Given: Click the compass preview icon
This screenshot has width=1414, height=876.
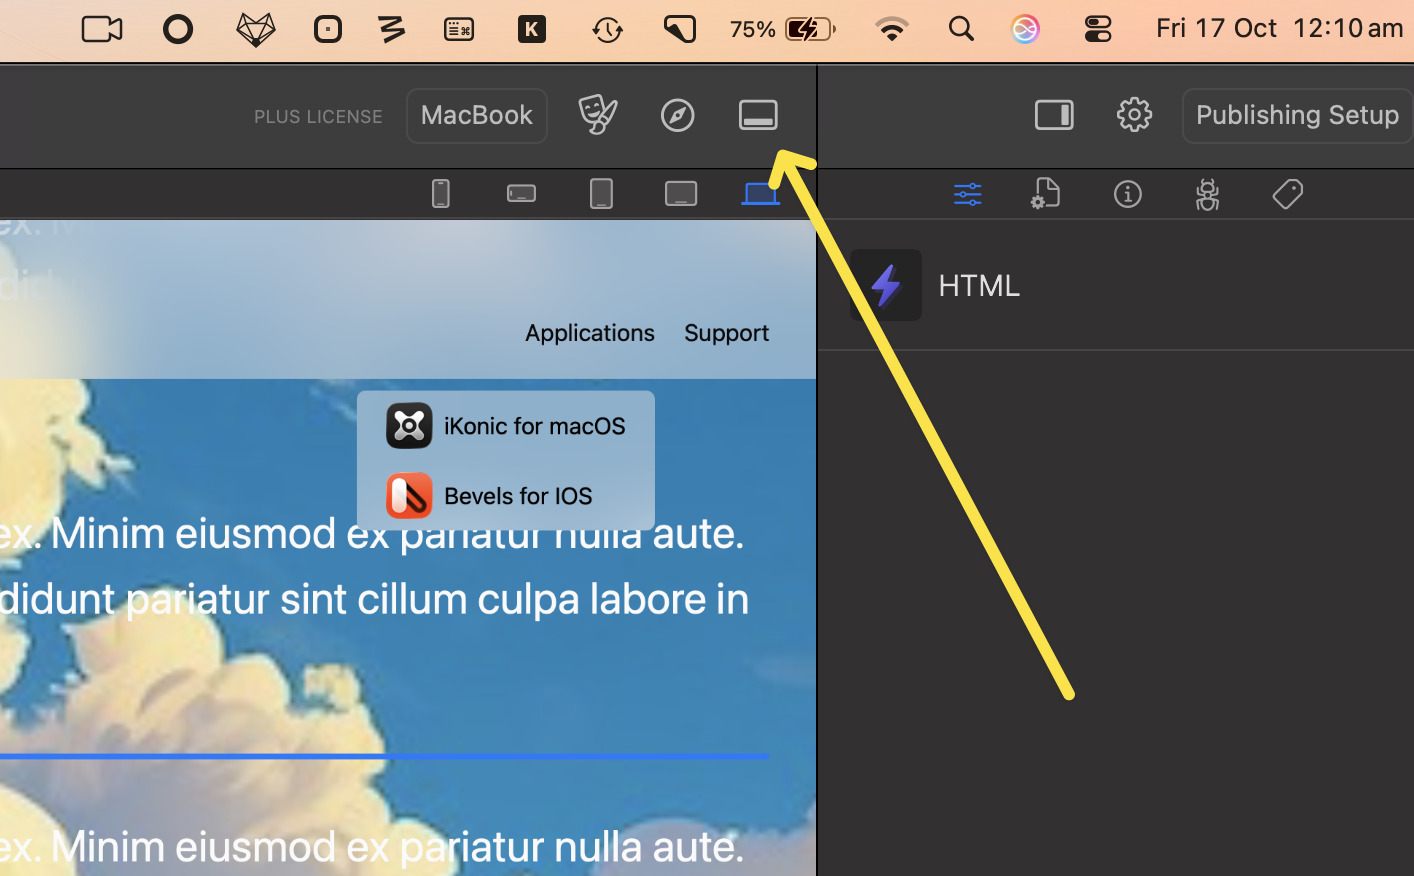Looking at the screenshot, I should 678,116.
